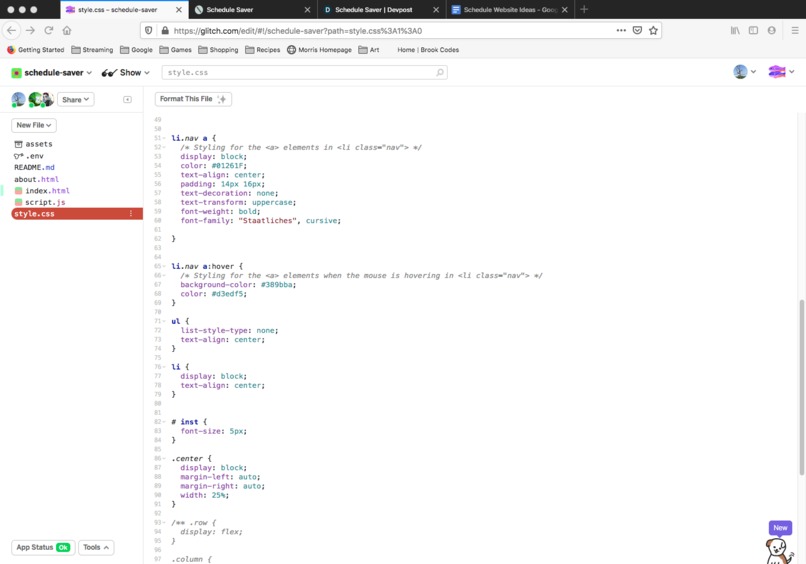806x564 pixels.
Task: Collapse the Glitch sidebar panel icon
Action: [127, 99]
